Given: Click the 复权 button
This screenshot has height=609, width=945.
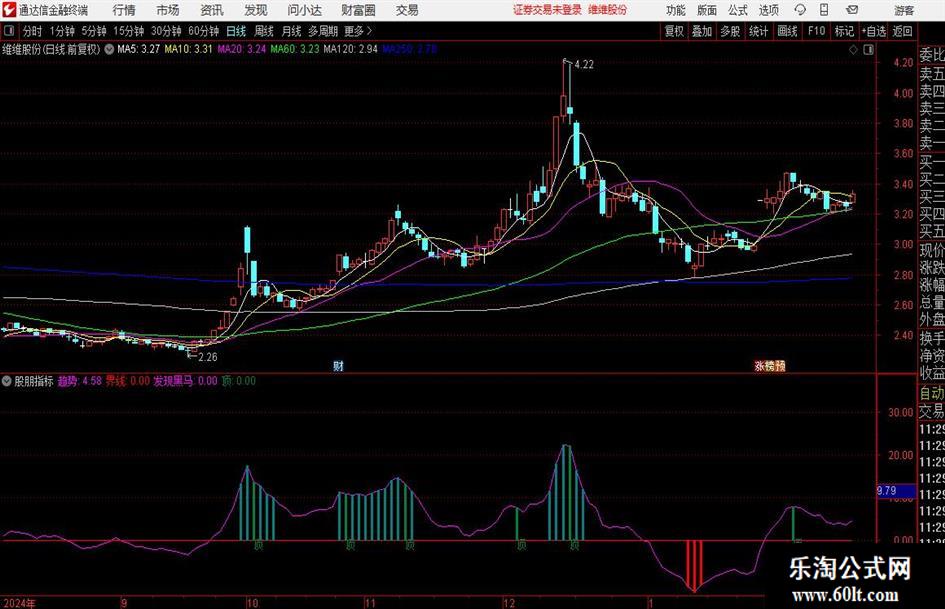Looking at the screenshot, I should point(674,31).
